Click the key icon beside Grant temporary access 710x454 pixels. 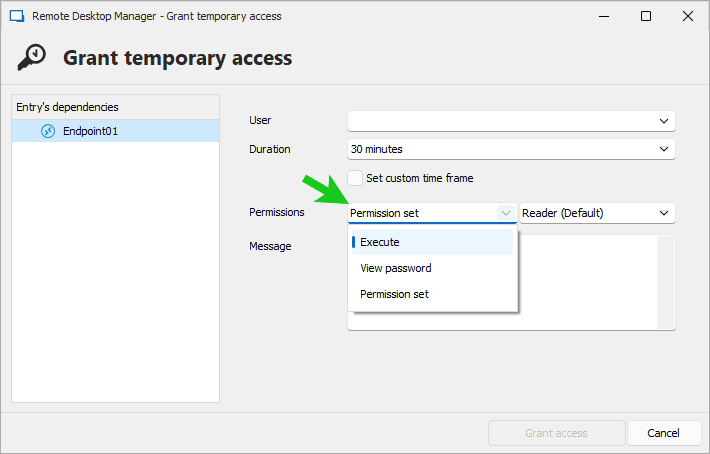[x=32, y=58]
